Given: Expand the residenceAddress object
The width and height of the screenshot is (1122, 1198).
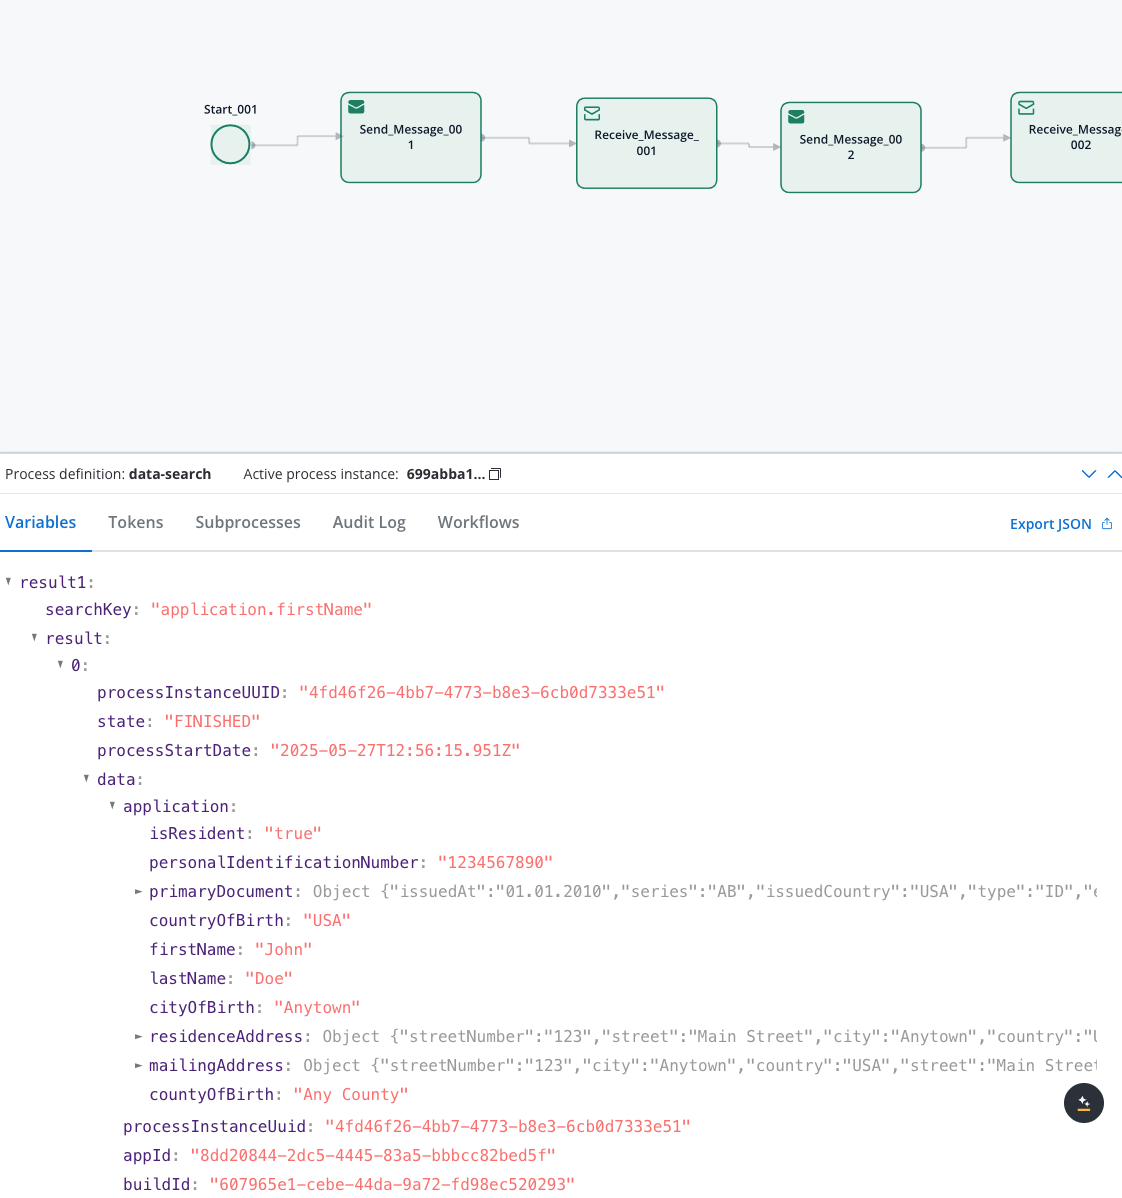Looking at the screenshot, I should coord(138,1037).
